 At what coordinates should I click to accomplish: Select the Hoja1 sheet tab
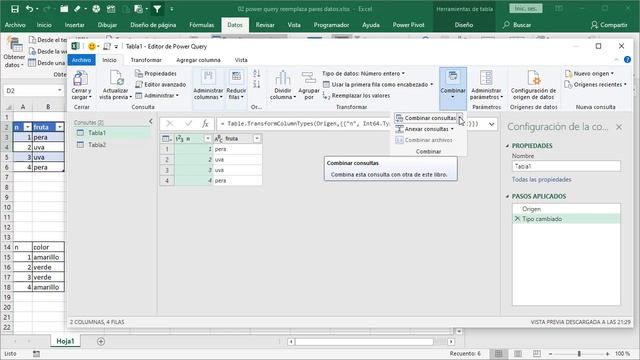coord(65,341)
